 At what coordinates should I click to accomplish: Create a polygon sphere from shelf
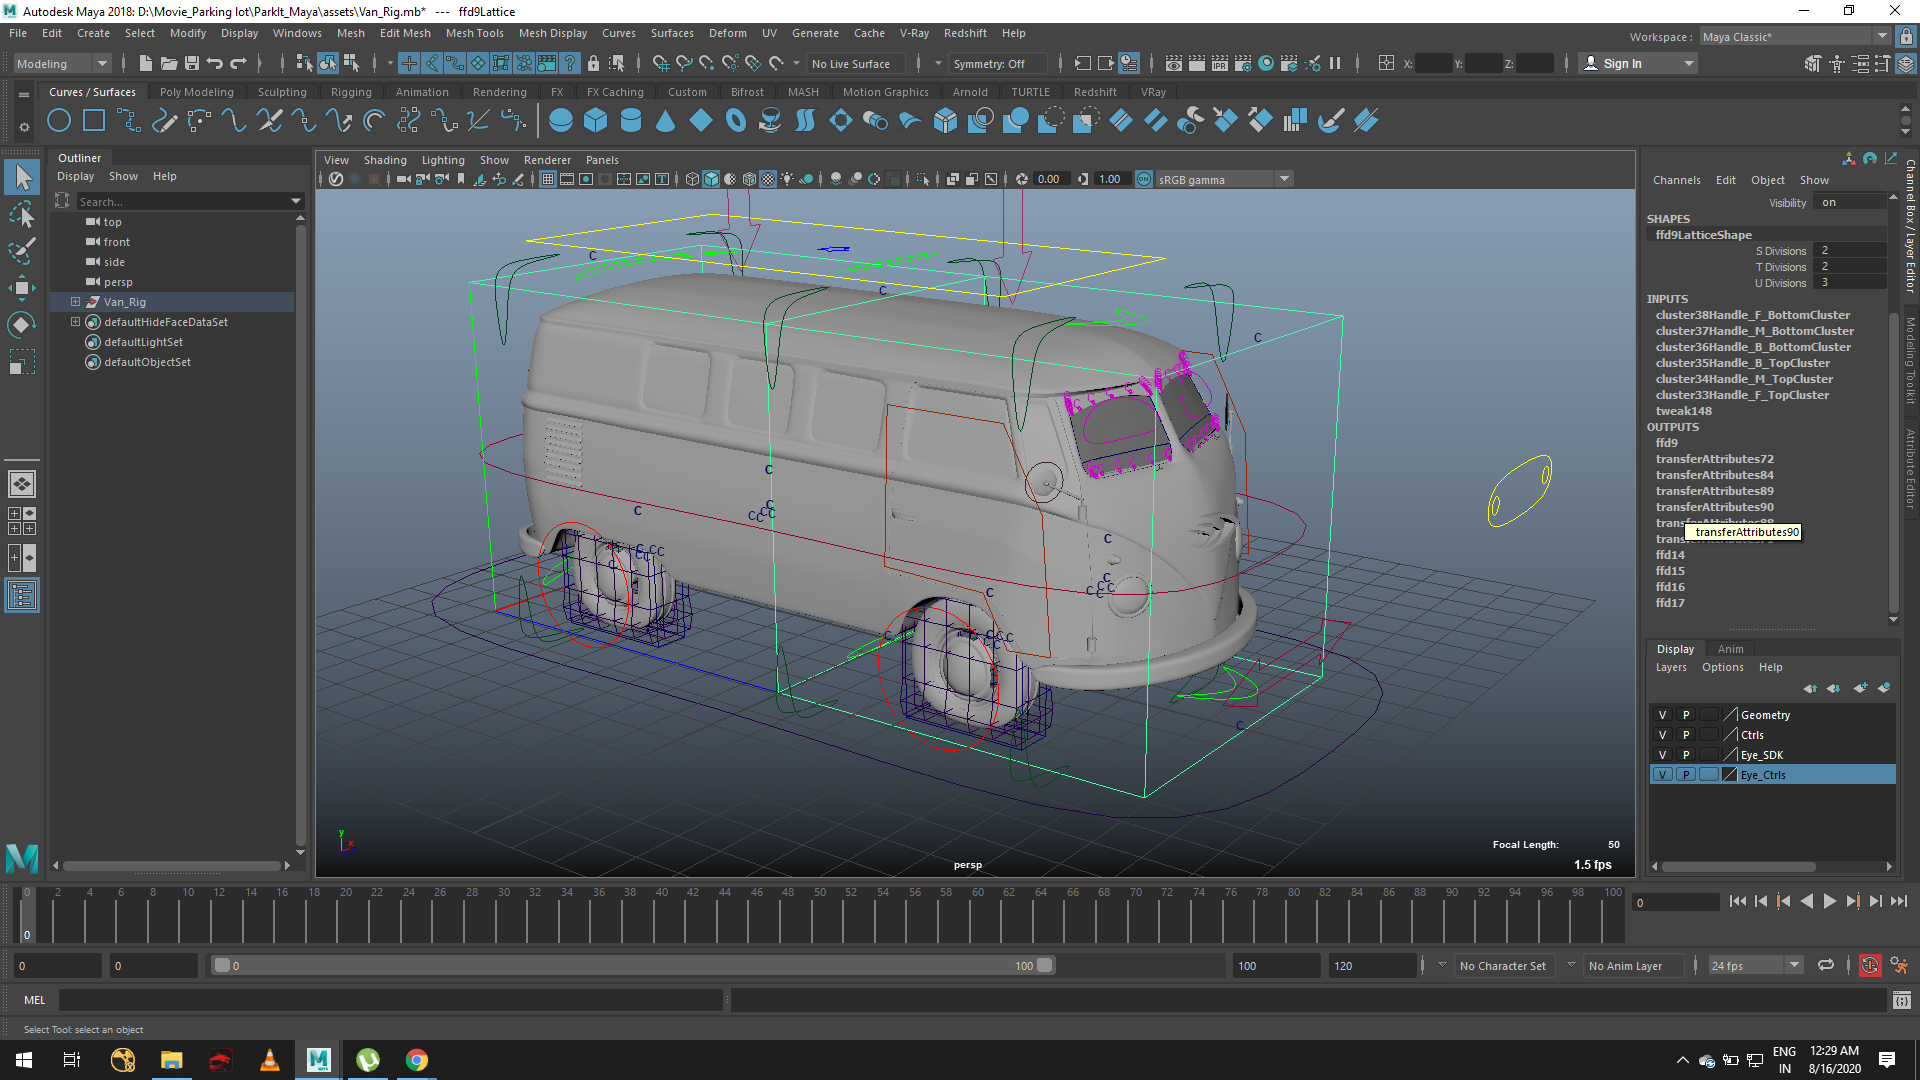click(561, 121)
